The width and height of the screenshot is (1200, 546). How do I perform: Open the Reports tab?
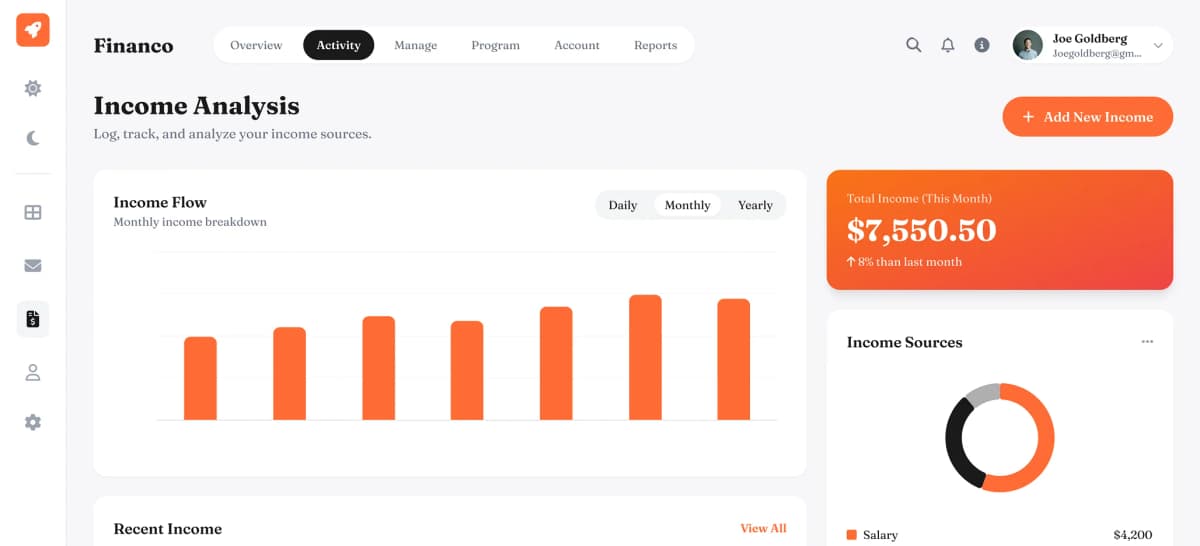[655, 45]
